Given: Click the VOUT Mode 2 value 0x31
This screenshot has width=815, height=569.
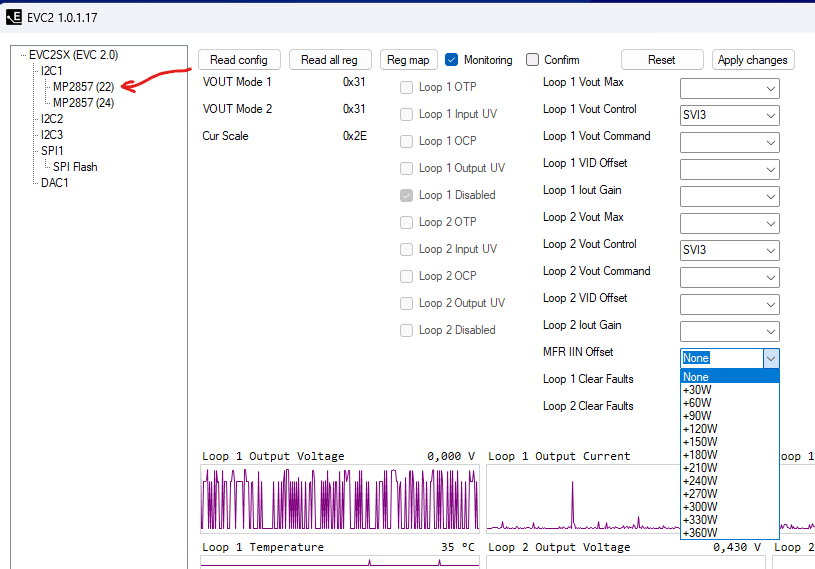Looking at the screenshot, I should pos(354,109).
